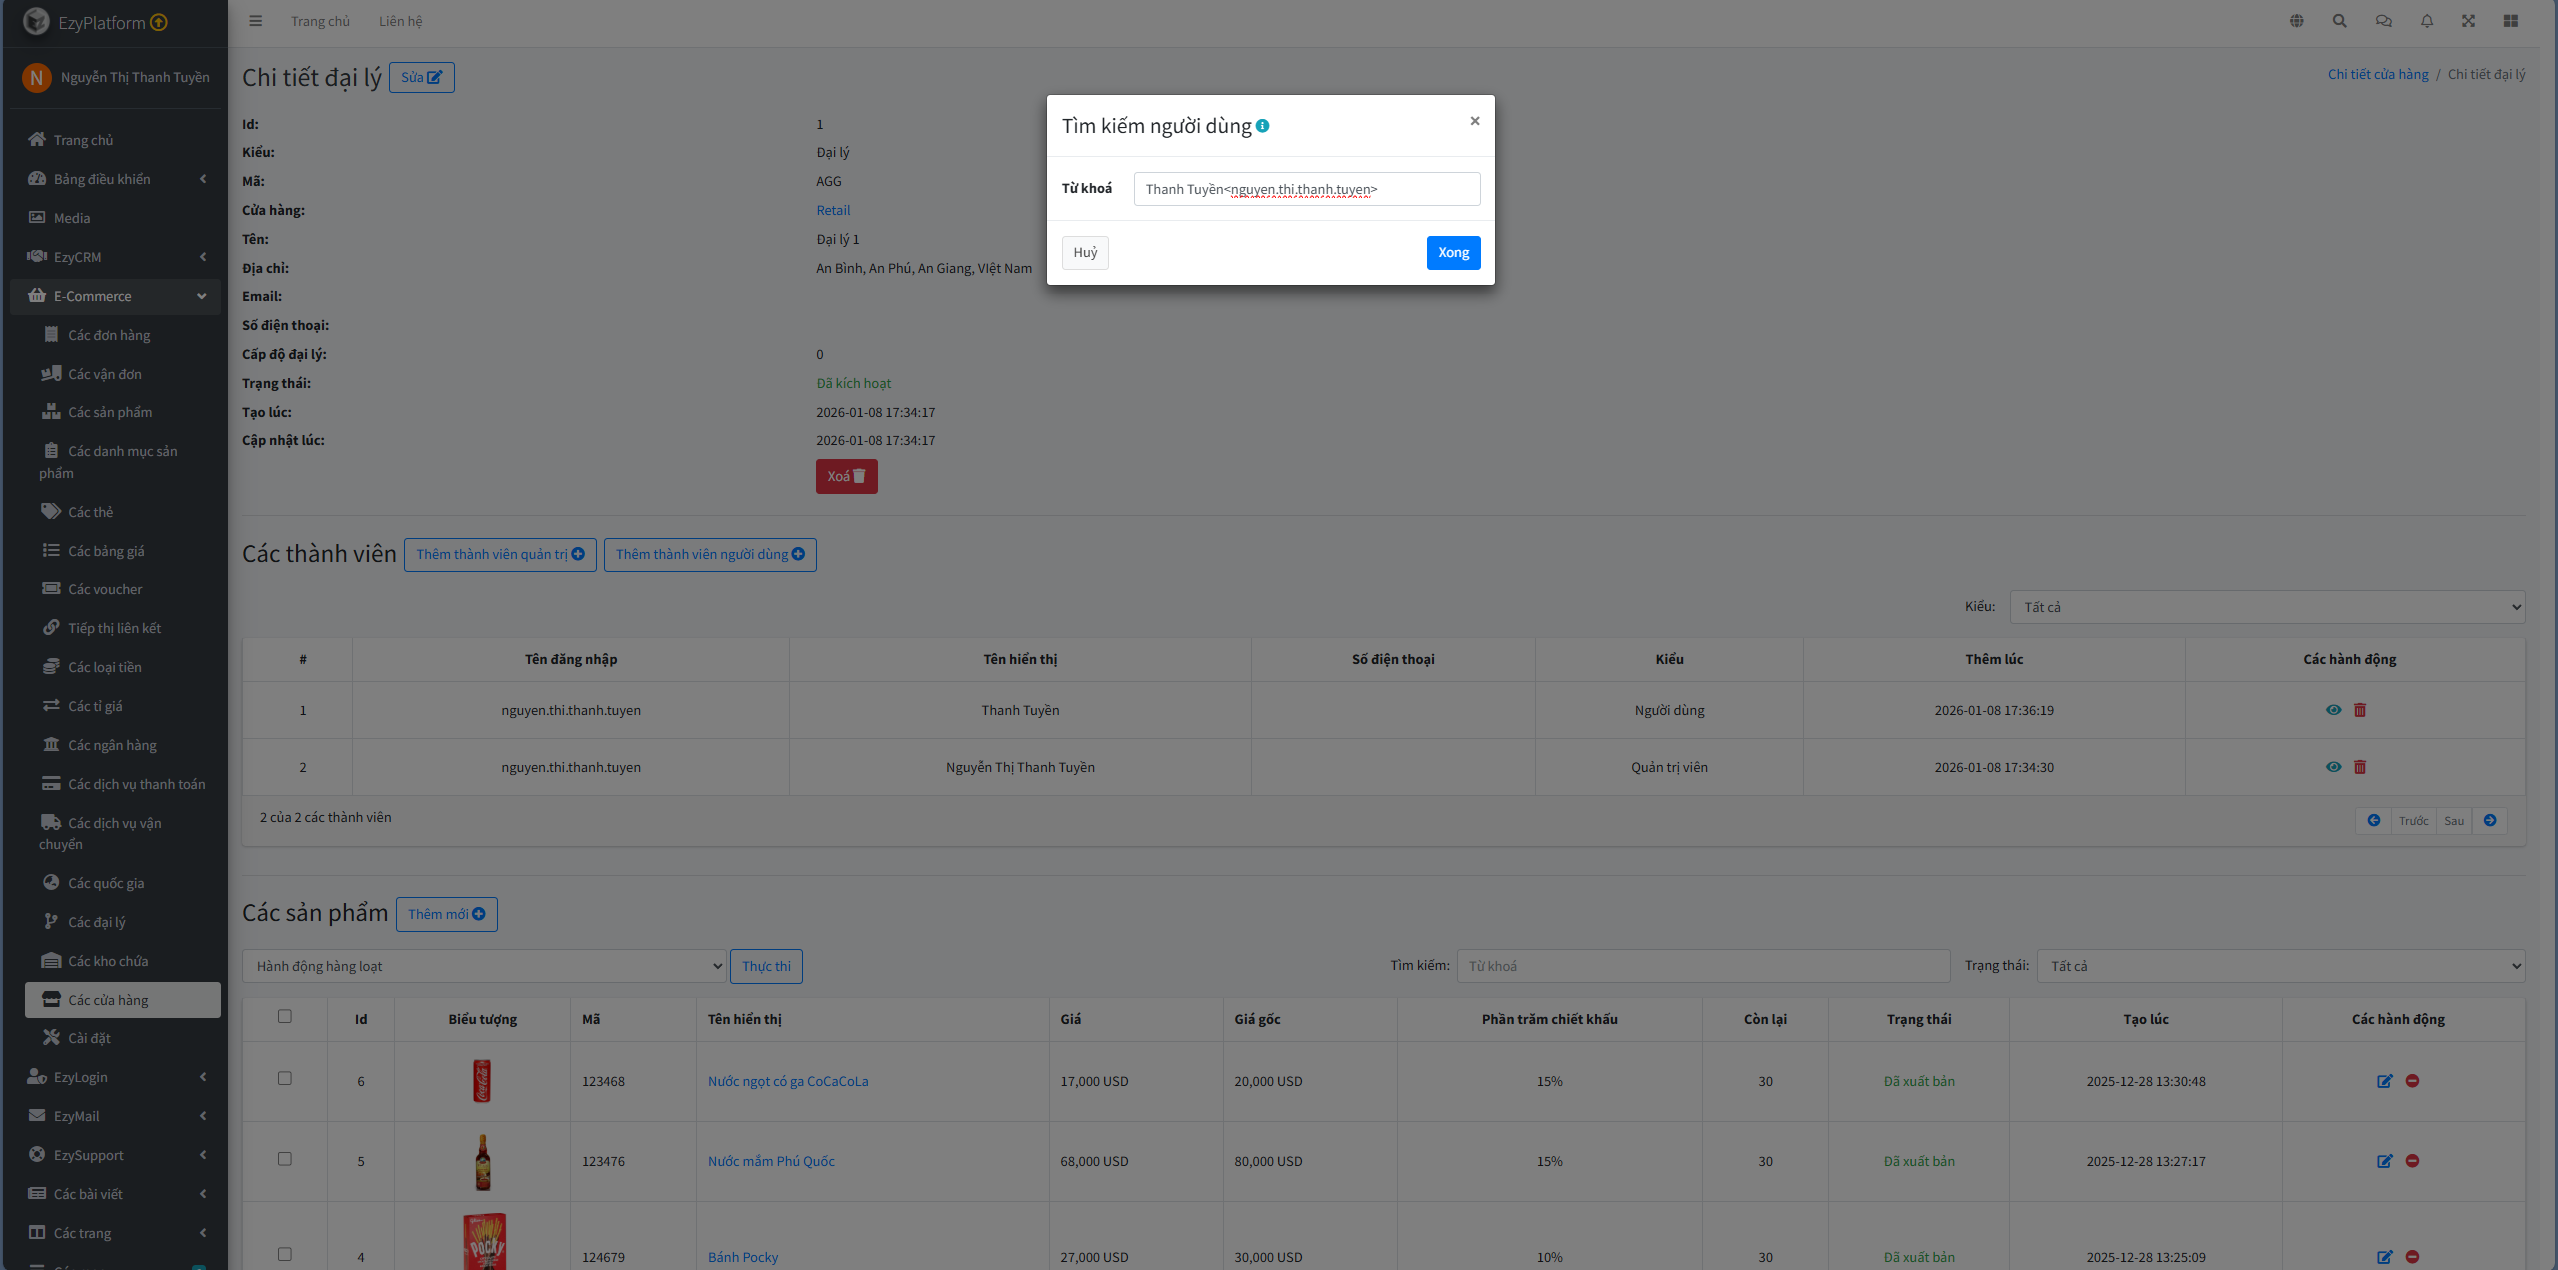Go to Liên hệ in top navigation
This screenshot has height=1270, width=2558.
pos(400,21)
